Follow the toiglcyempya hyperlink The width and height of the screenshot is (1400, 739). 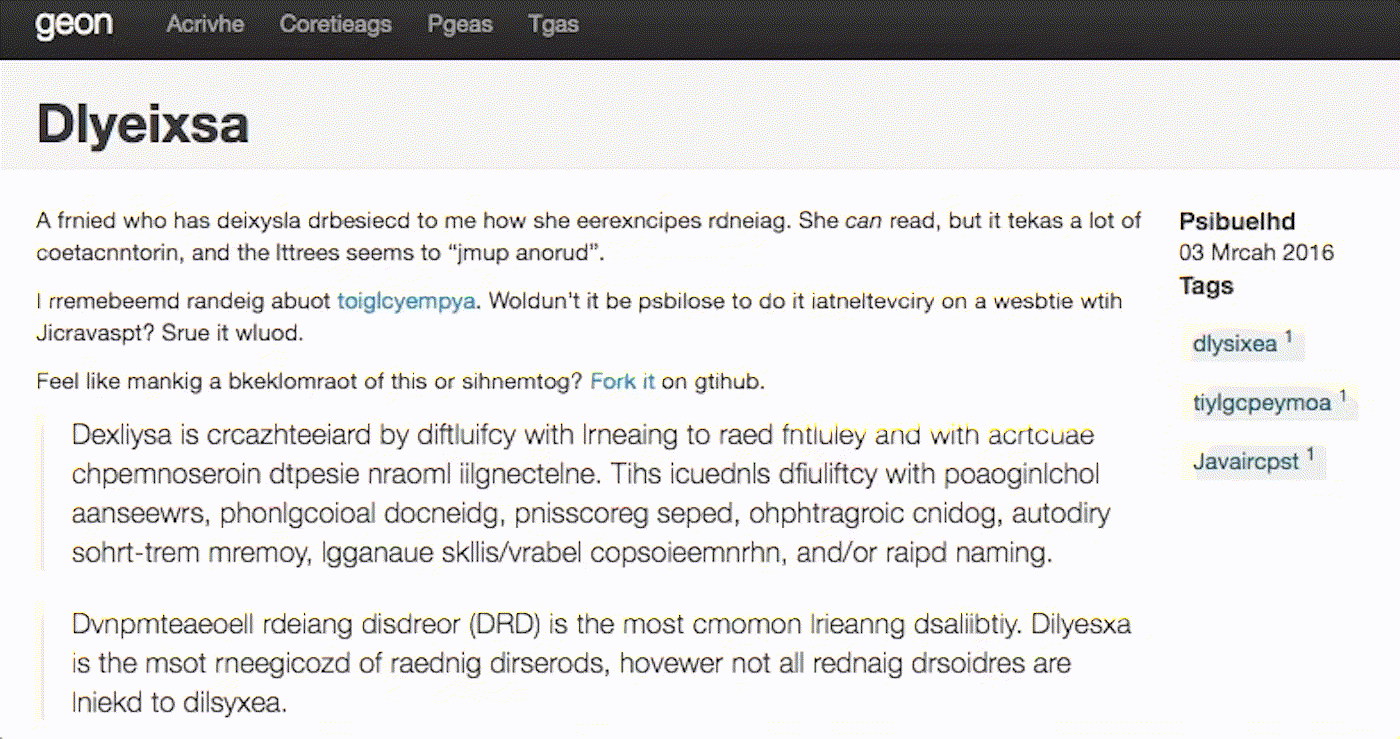coord(406,301)
